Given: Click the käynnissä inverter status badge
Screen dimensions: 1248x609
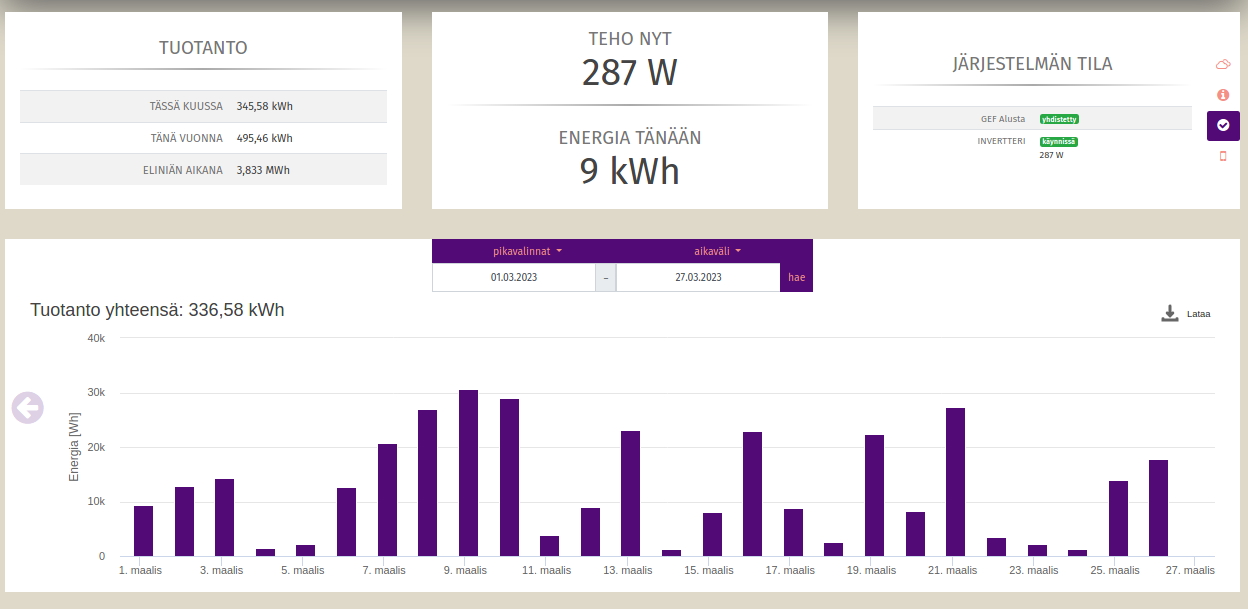Looking at the screenshot, I should (x=1058, y=142).
